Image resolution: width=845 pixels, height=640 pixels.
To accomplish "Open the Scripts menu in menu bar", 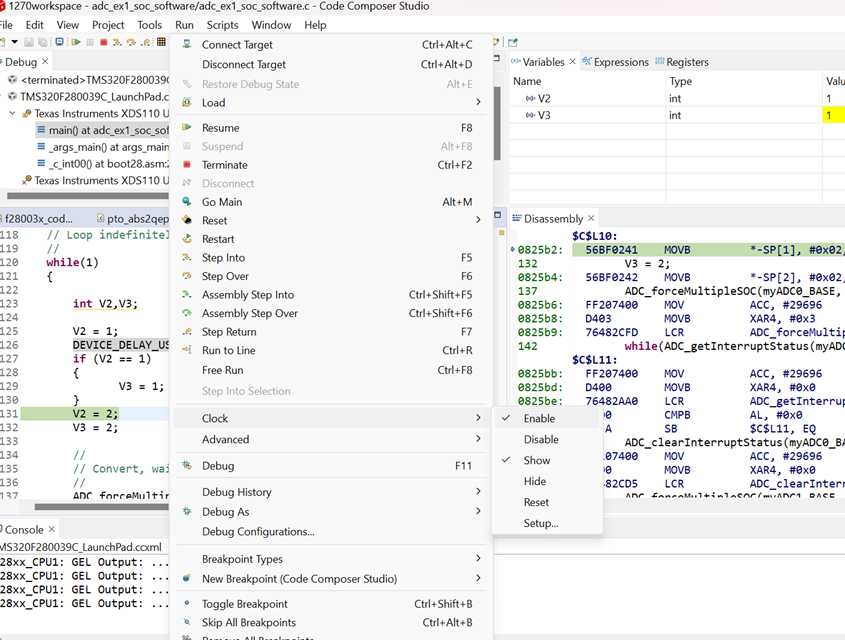I will (x=222, y=25).
